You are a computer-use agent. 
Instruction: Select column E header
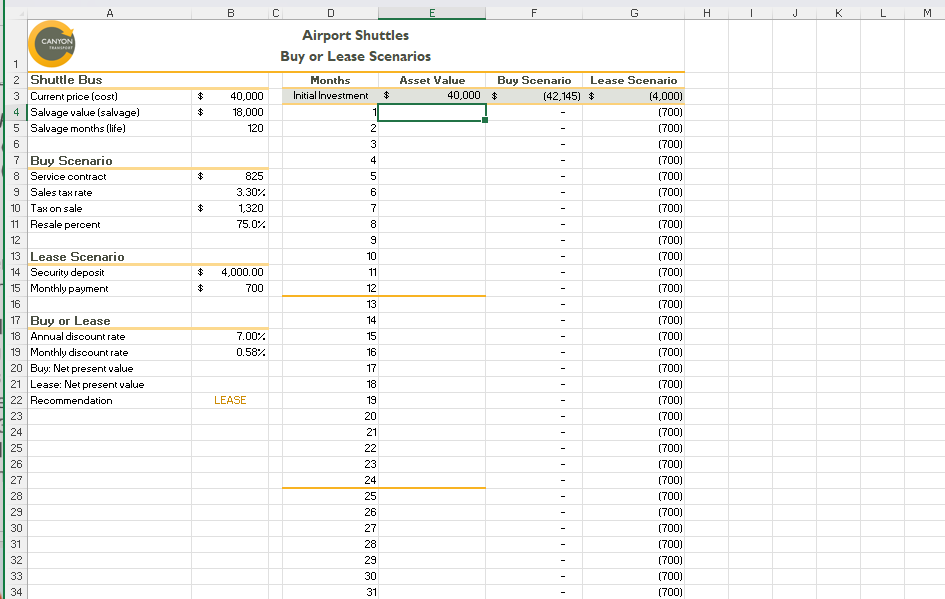click(x=432, y=11)
